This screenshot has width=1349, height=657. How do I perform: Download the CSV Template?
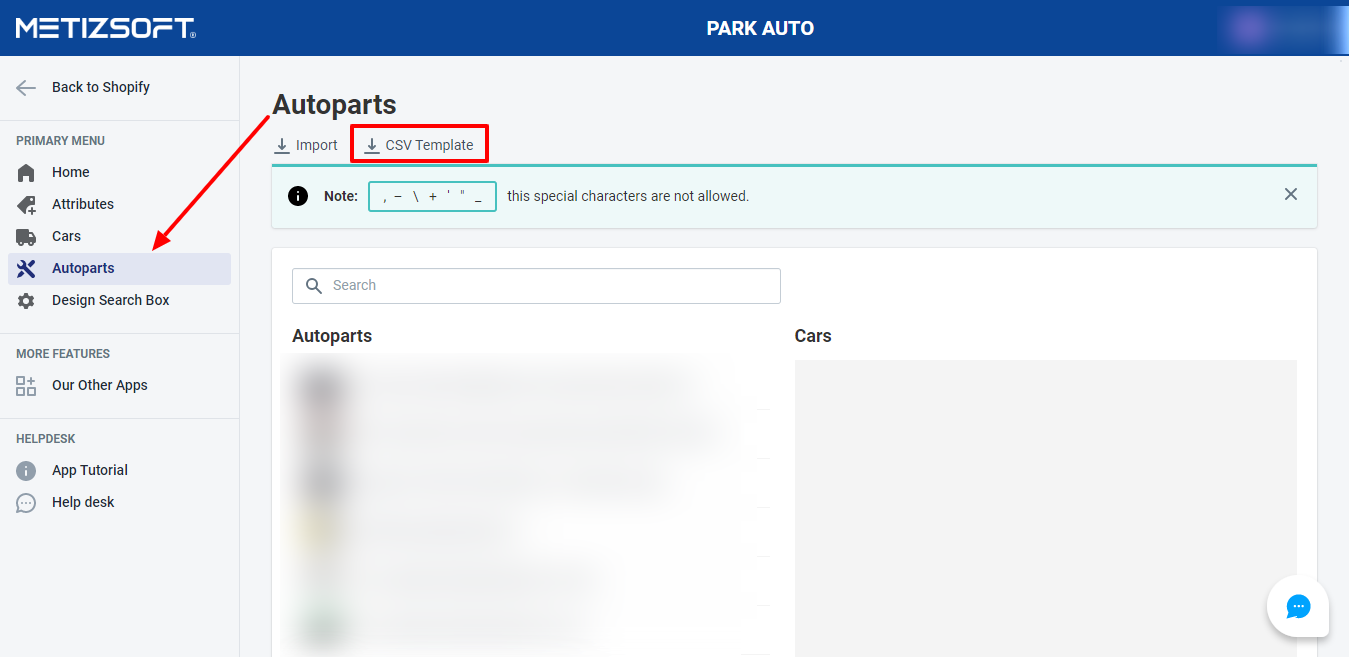coord(419,145)
